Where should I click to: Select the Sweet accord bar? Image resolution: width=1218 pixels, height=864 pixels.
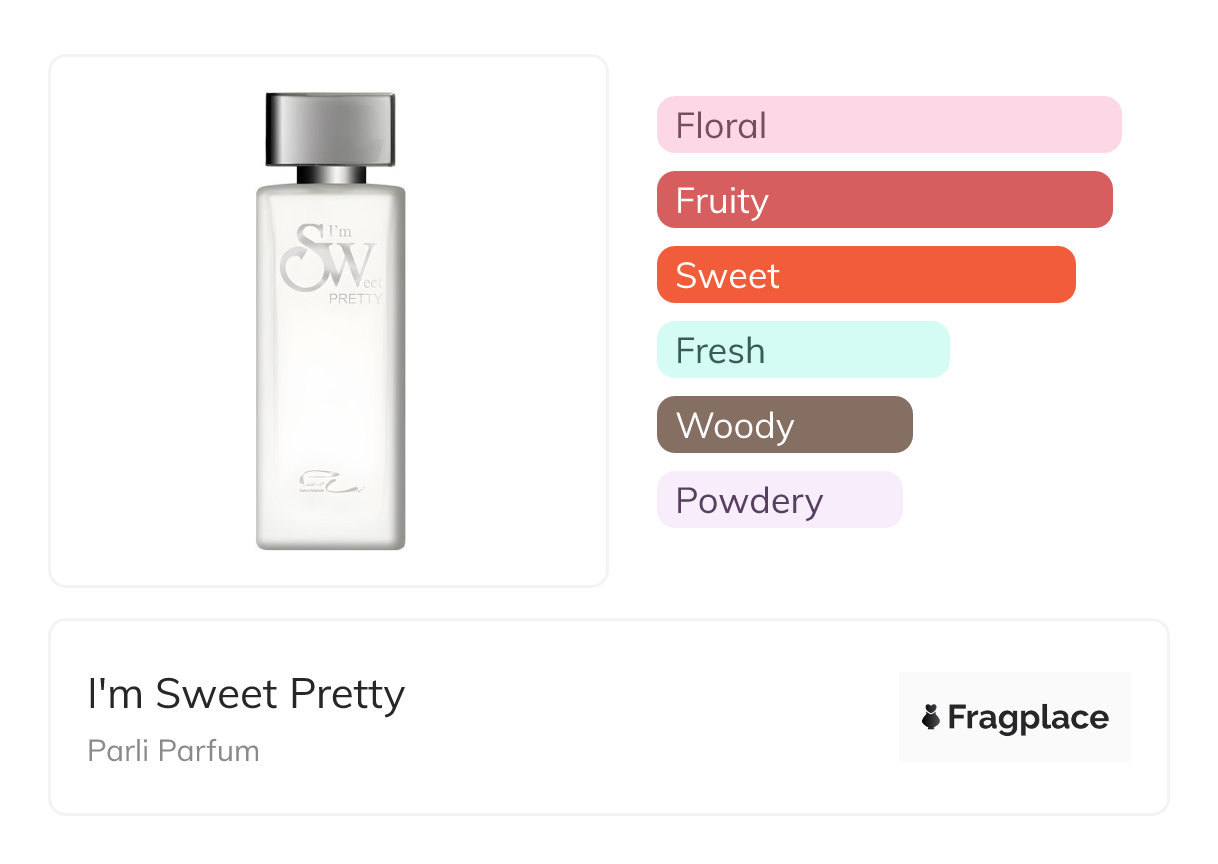point(865,275)
